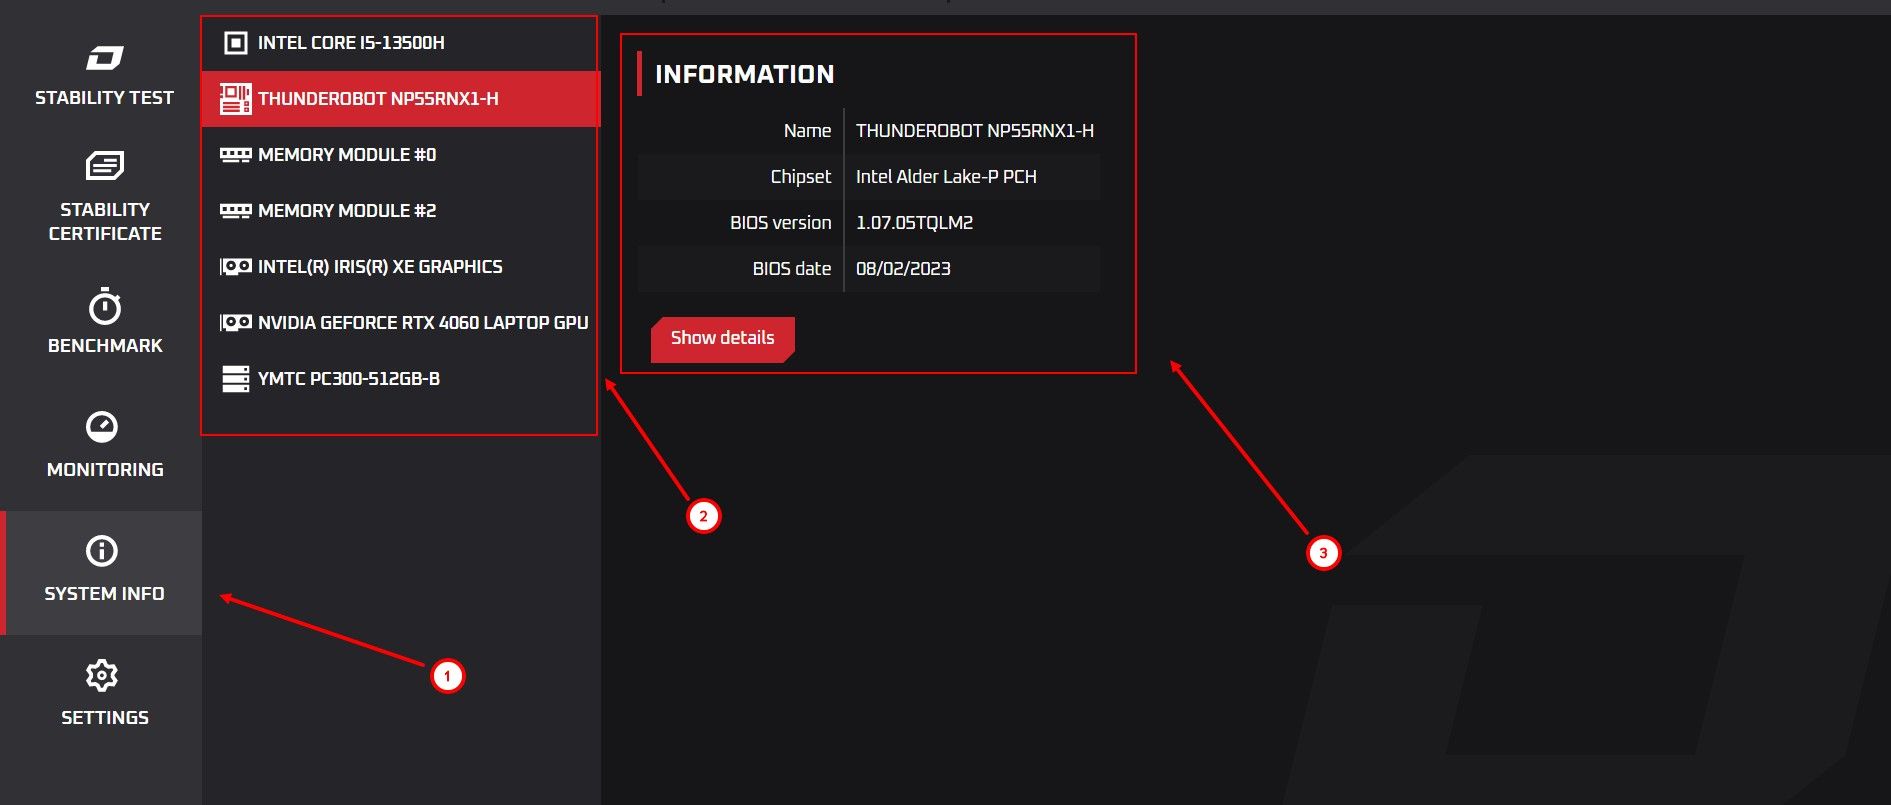Open the MONITORING label

tap(105, 470)
